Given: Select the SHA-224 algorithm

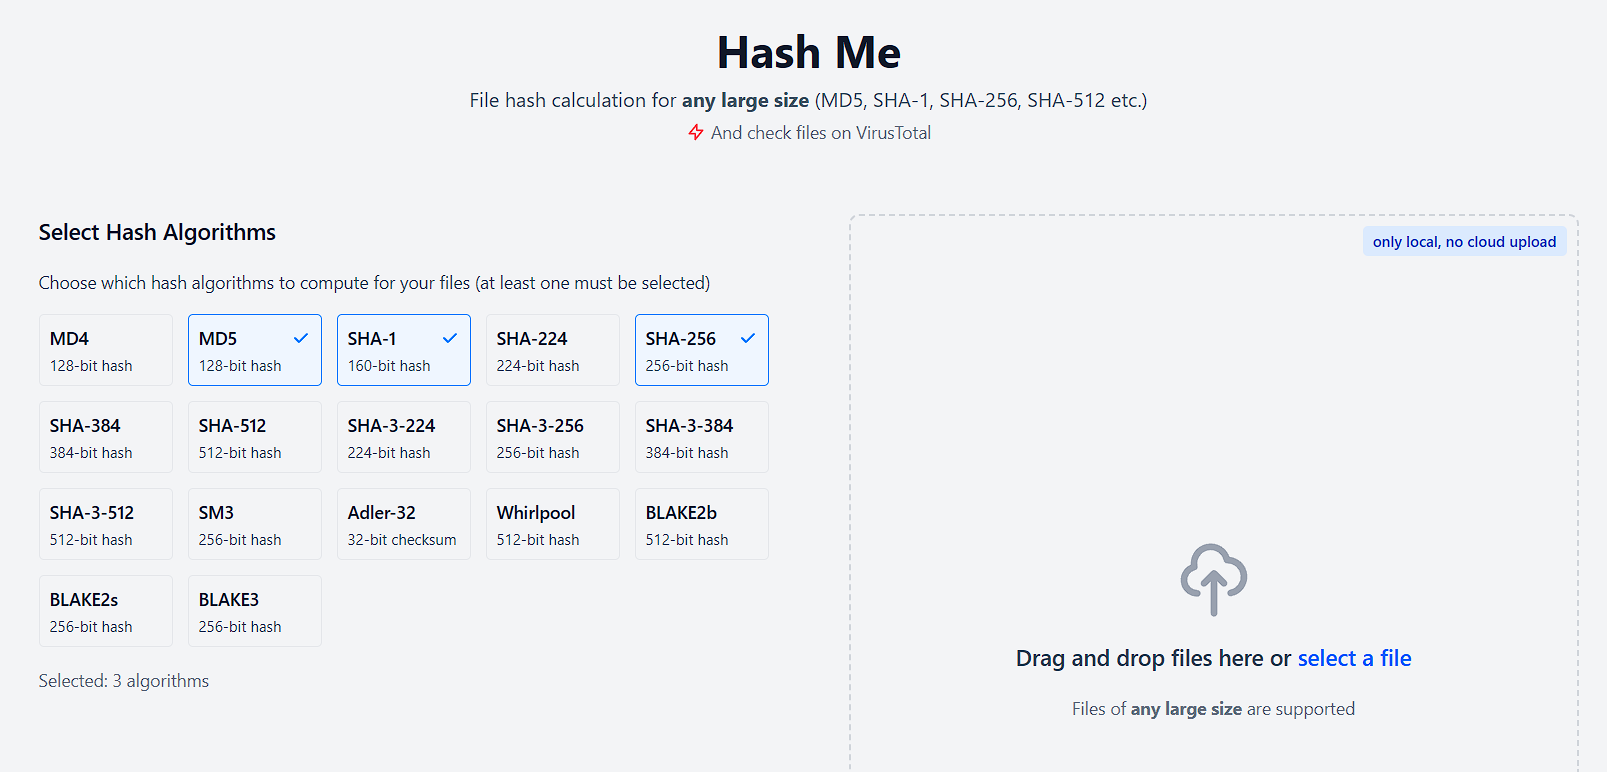Looking at the screenshot, I should (552, 349).
